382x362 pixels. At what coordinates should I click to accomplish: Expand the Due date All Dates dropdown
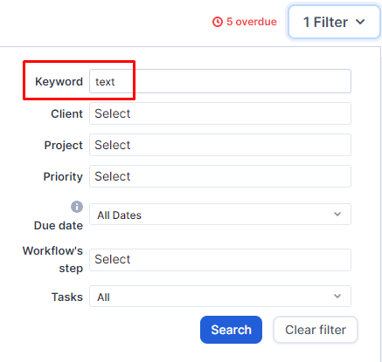220,214
